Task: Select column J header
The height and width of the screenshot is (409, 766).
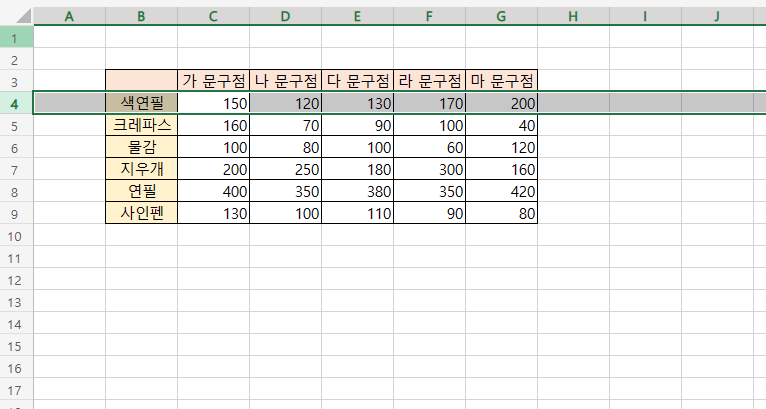Action: (x=717, y=16)
